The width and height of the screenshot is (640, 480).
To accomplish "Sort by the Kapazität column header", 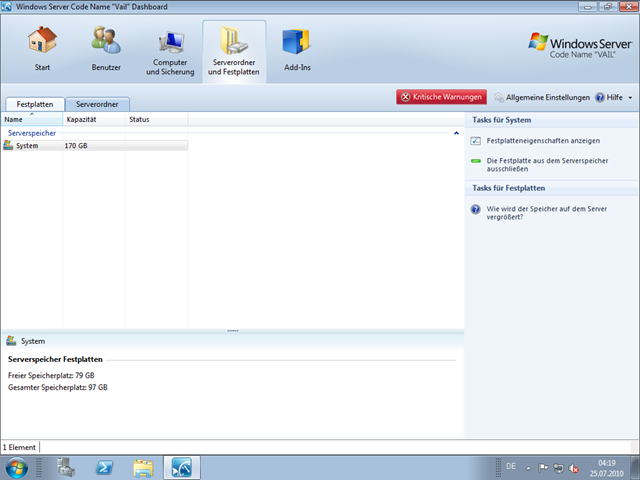I will [94, 120].
